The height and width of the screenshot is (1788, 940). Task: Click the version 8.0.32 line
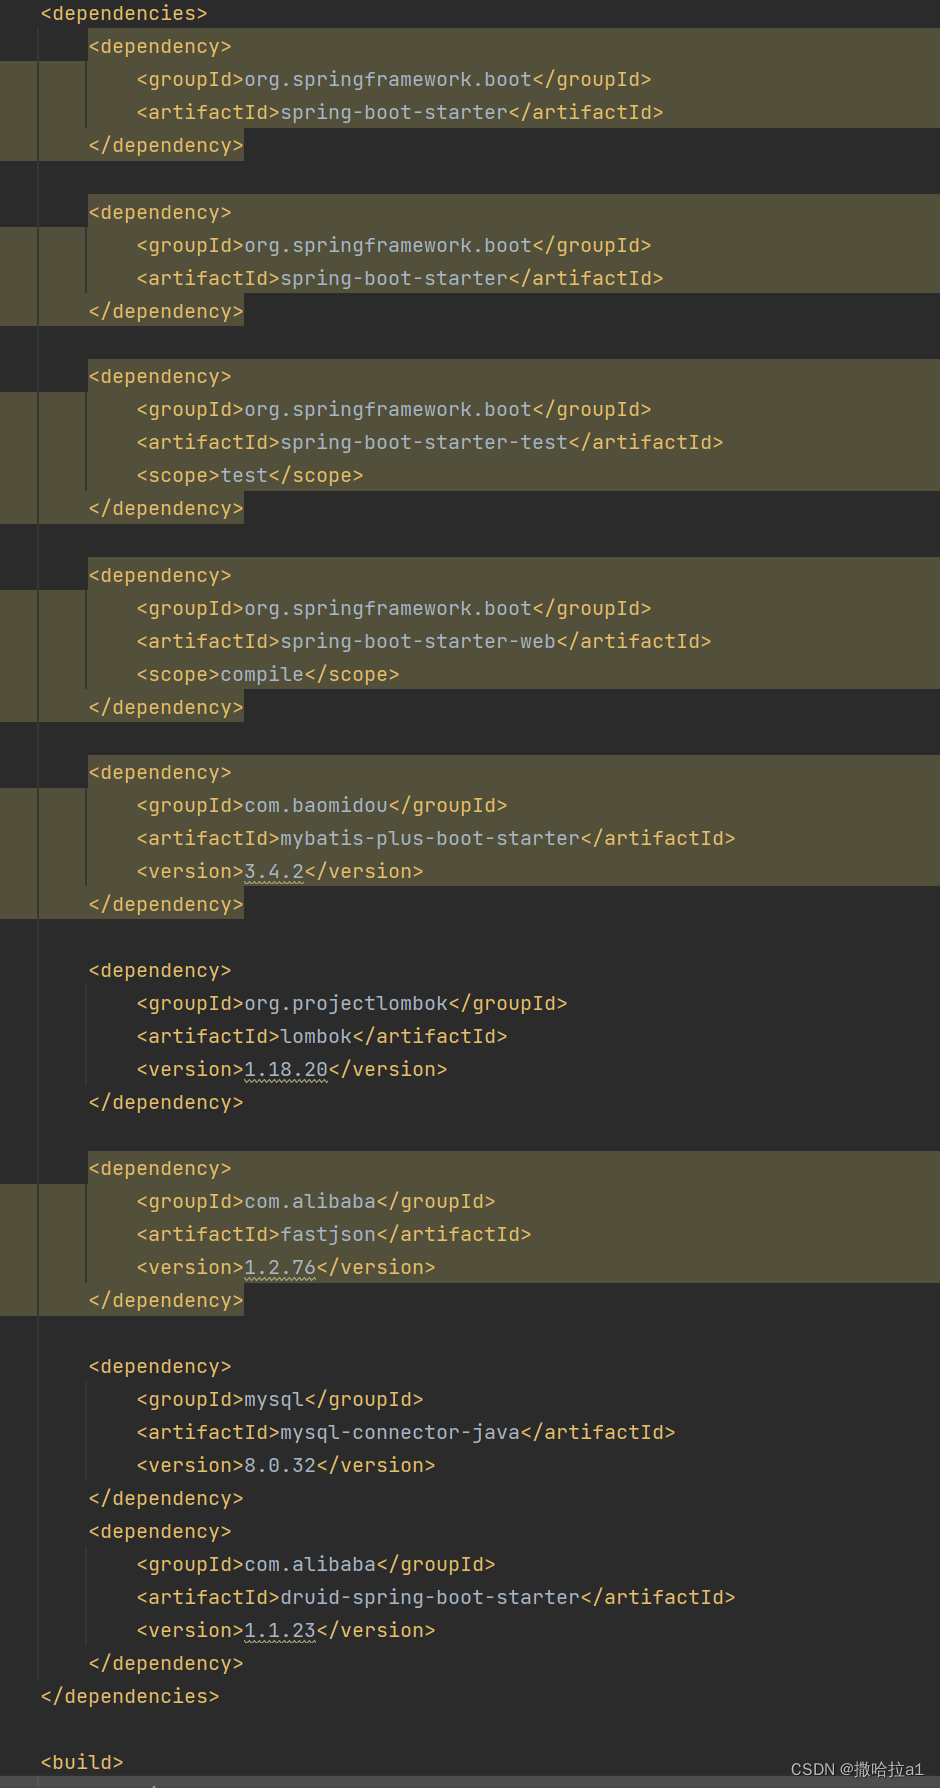click(x=286, y=1466)
